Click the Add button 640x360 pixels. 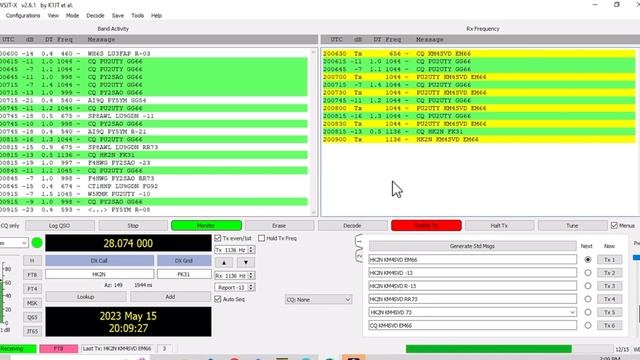pyautogui.click(x=170, y=297)
